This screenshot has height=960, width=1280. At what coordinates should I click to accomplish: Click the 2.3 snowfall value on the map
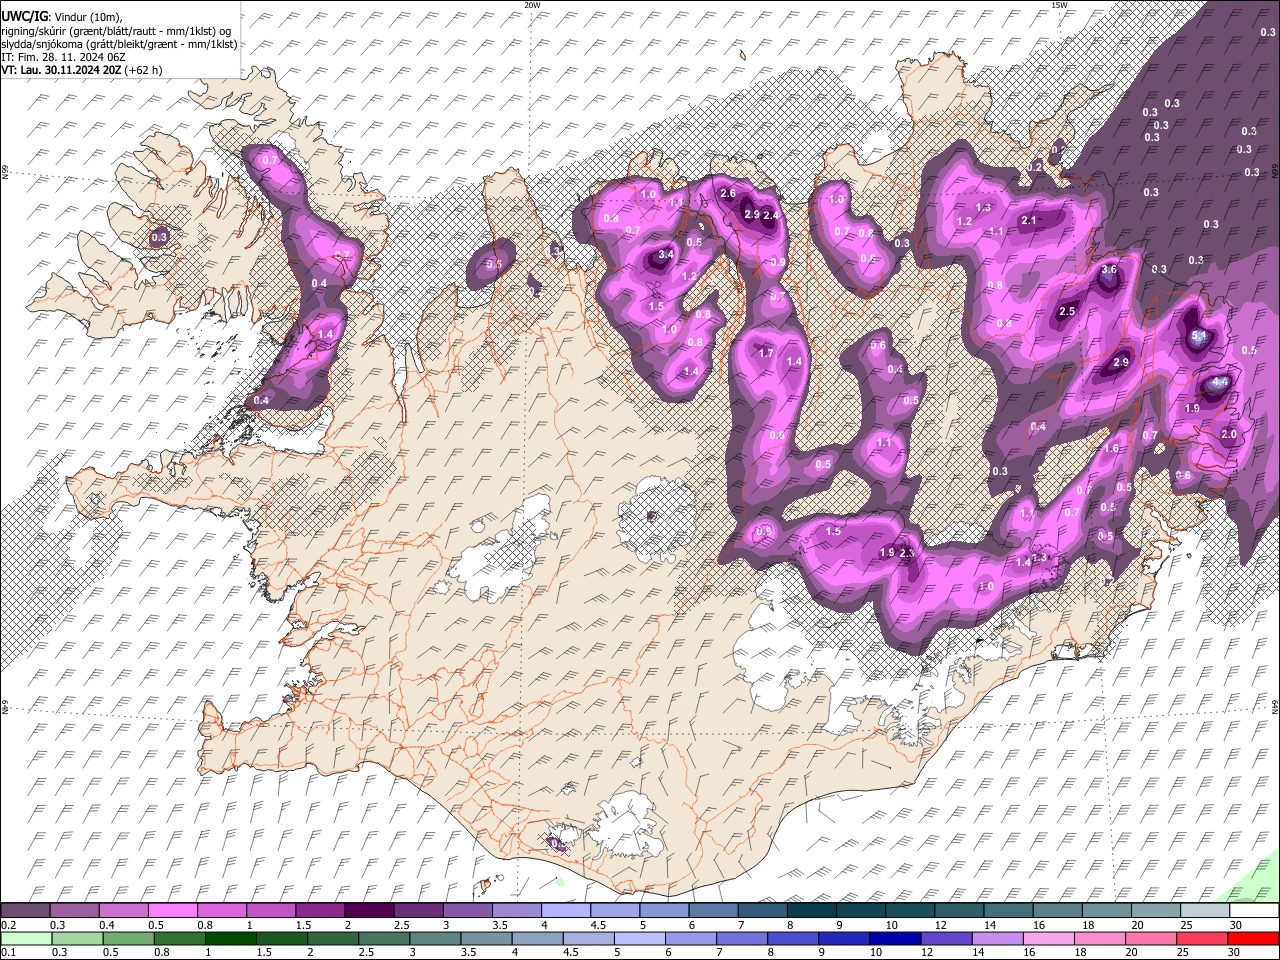(x=907, y=553)
